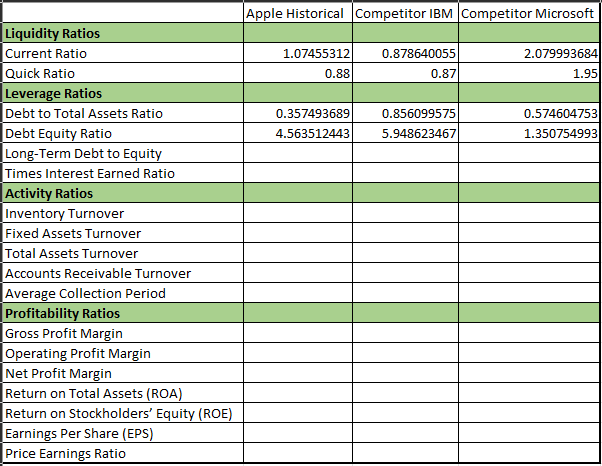Select empty Microsoft cell in Net Profit Margin row

coord(529,373)
